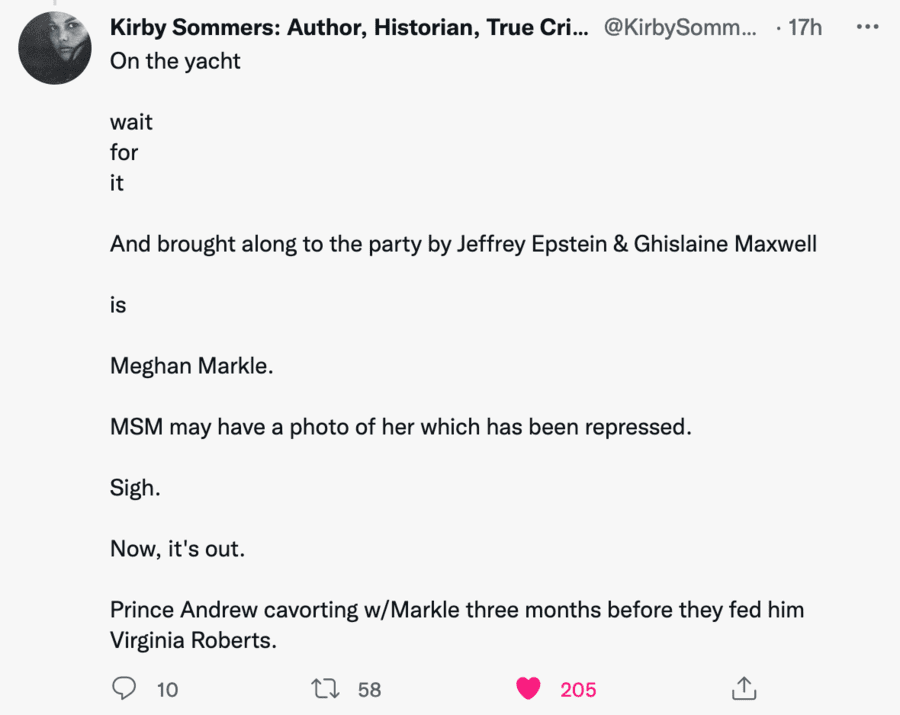Screen dimensions: 900x715
Task: Click the 205 likes count
Action: (x=578, y=690)
